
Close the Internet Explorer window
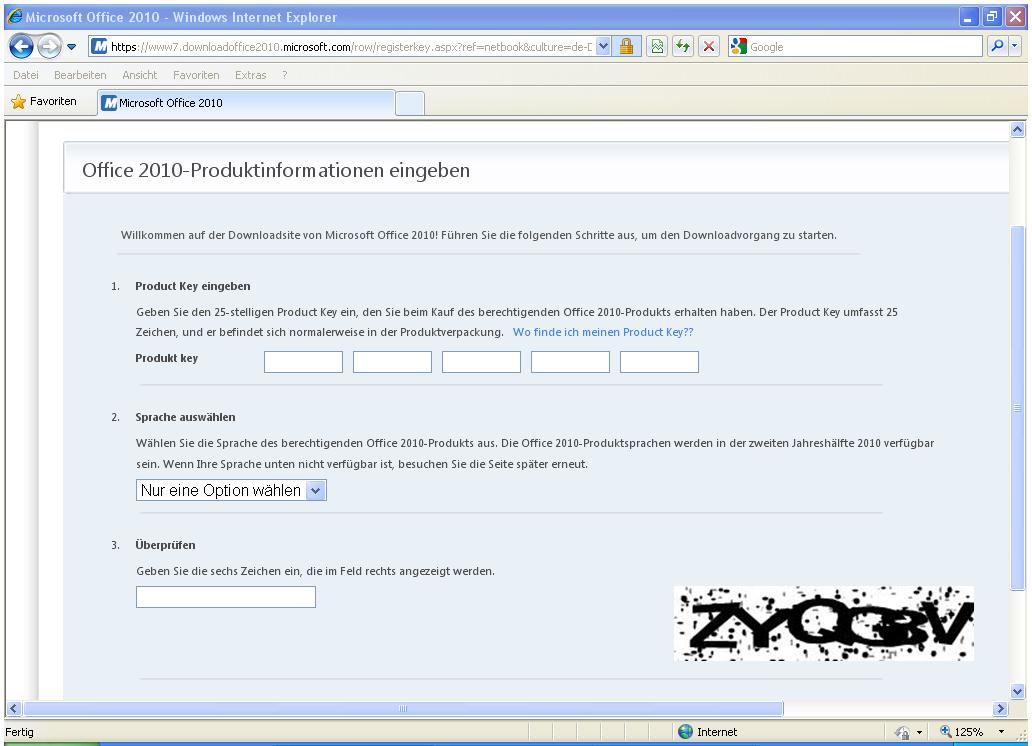[x=1015, y=16]
